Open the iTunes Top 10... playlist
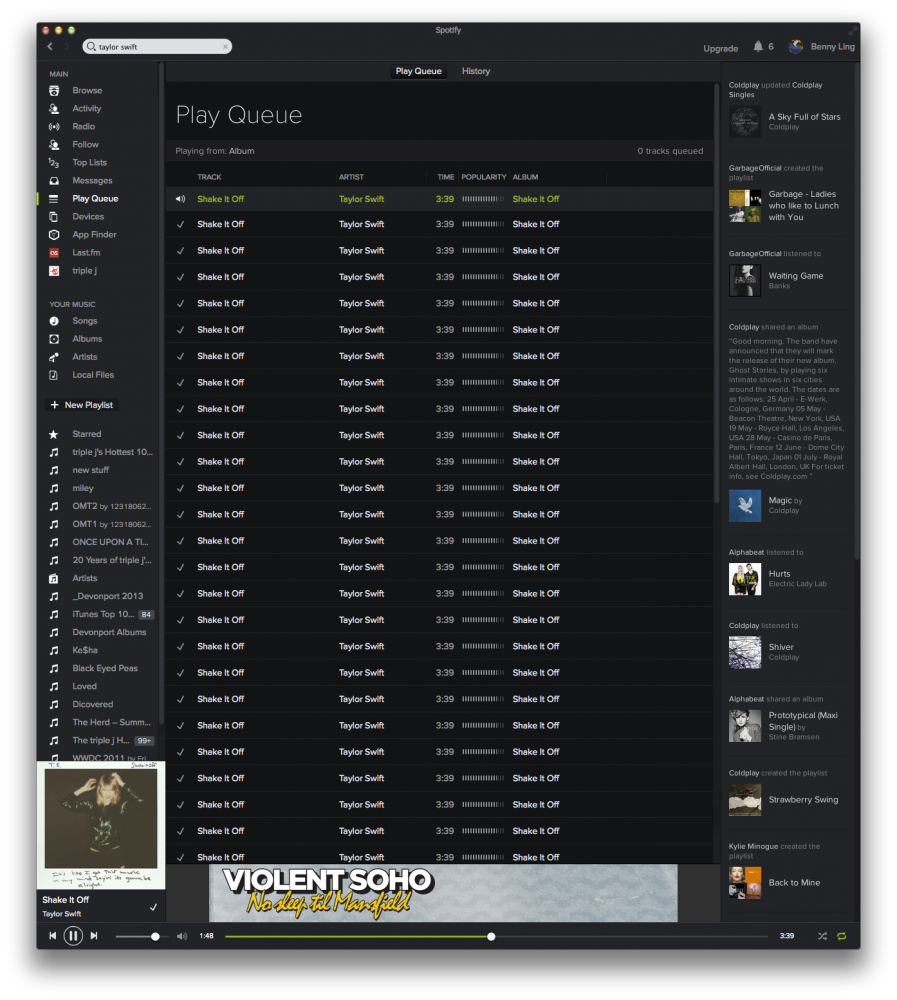The image size is (897, 1000). [103, 614]
